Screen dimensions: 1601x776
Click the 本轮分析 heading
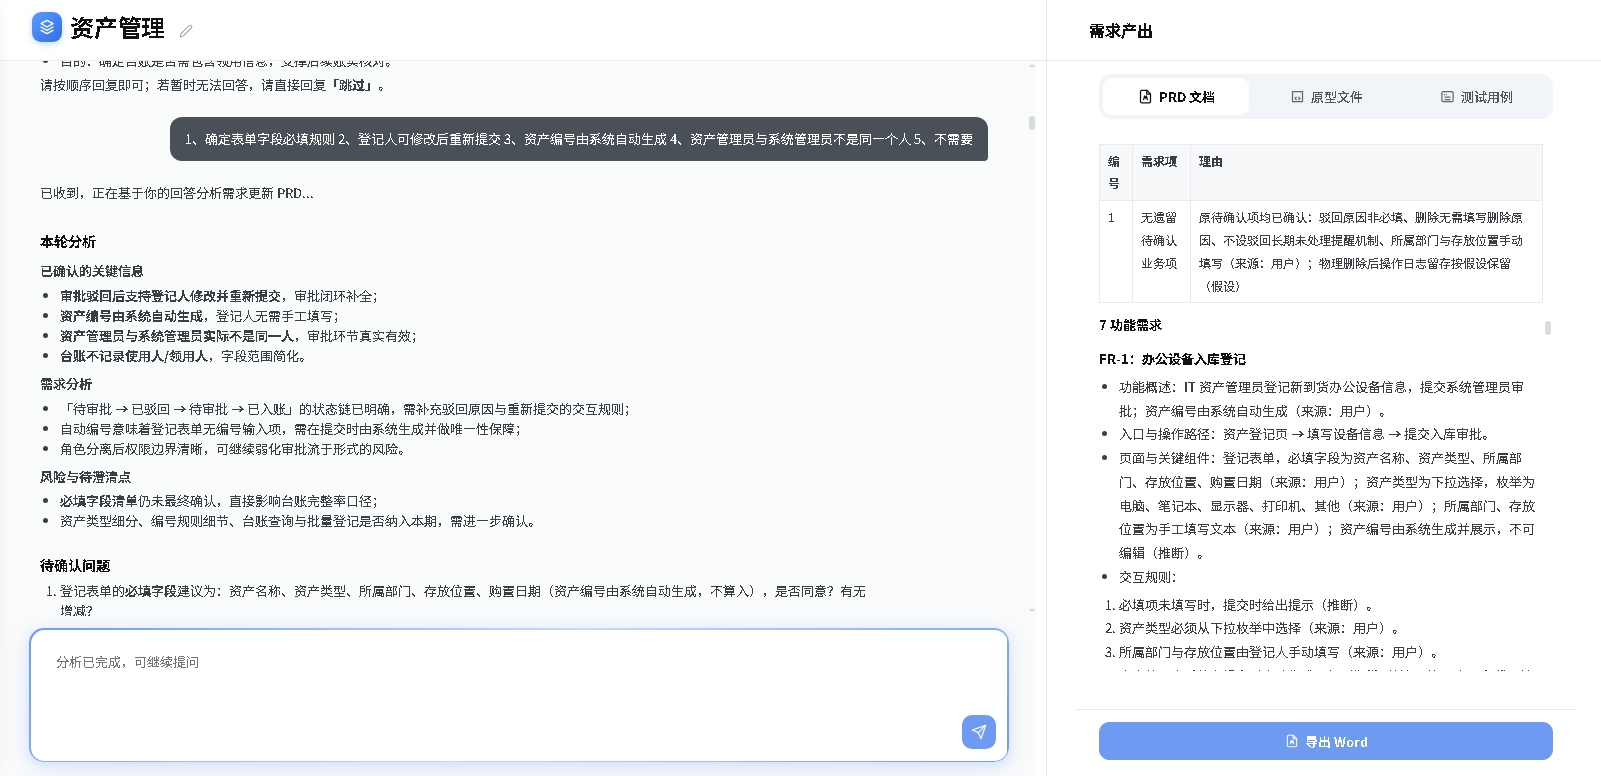[x=68, y=242]
